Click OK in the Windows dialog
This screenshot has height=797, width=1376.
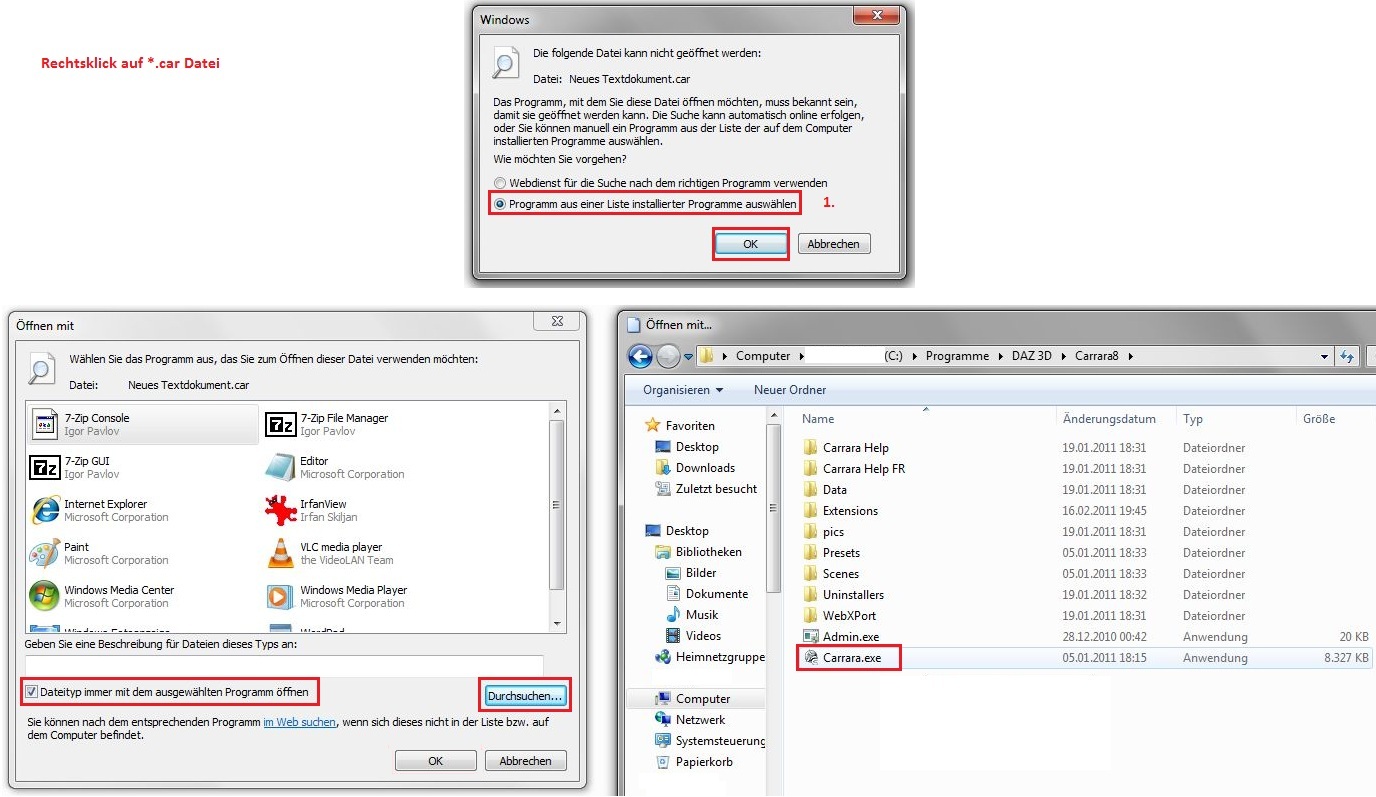coord(750,244)
